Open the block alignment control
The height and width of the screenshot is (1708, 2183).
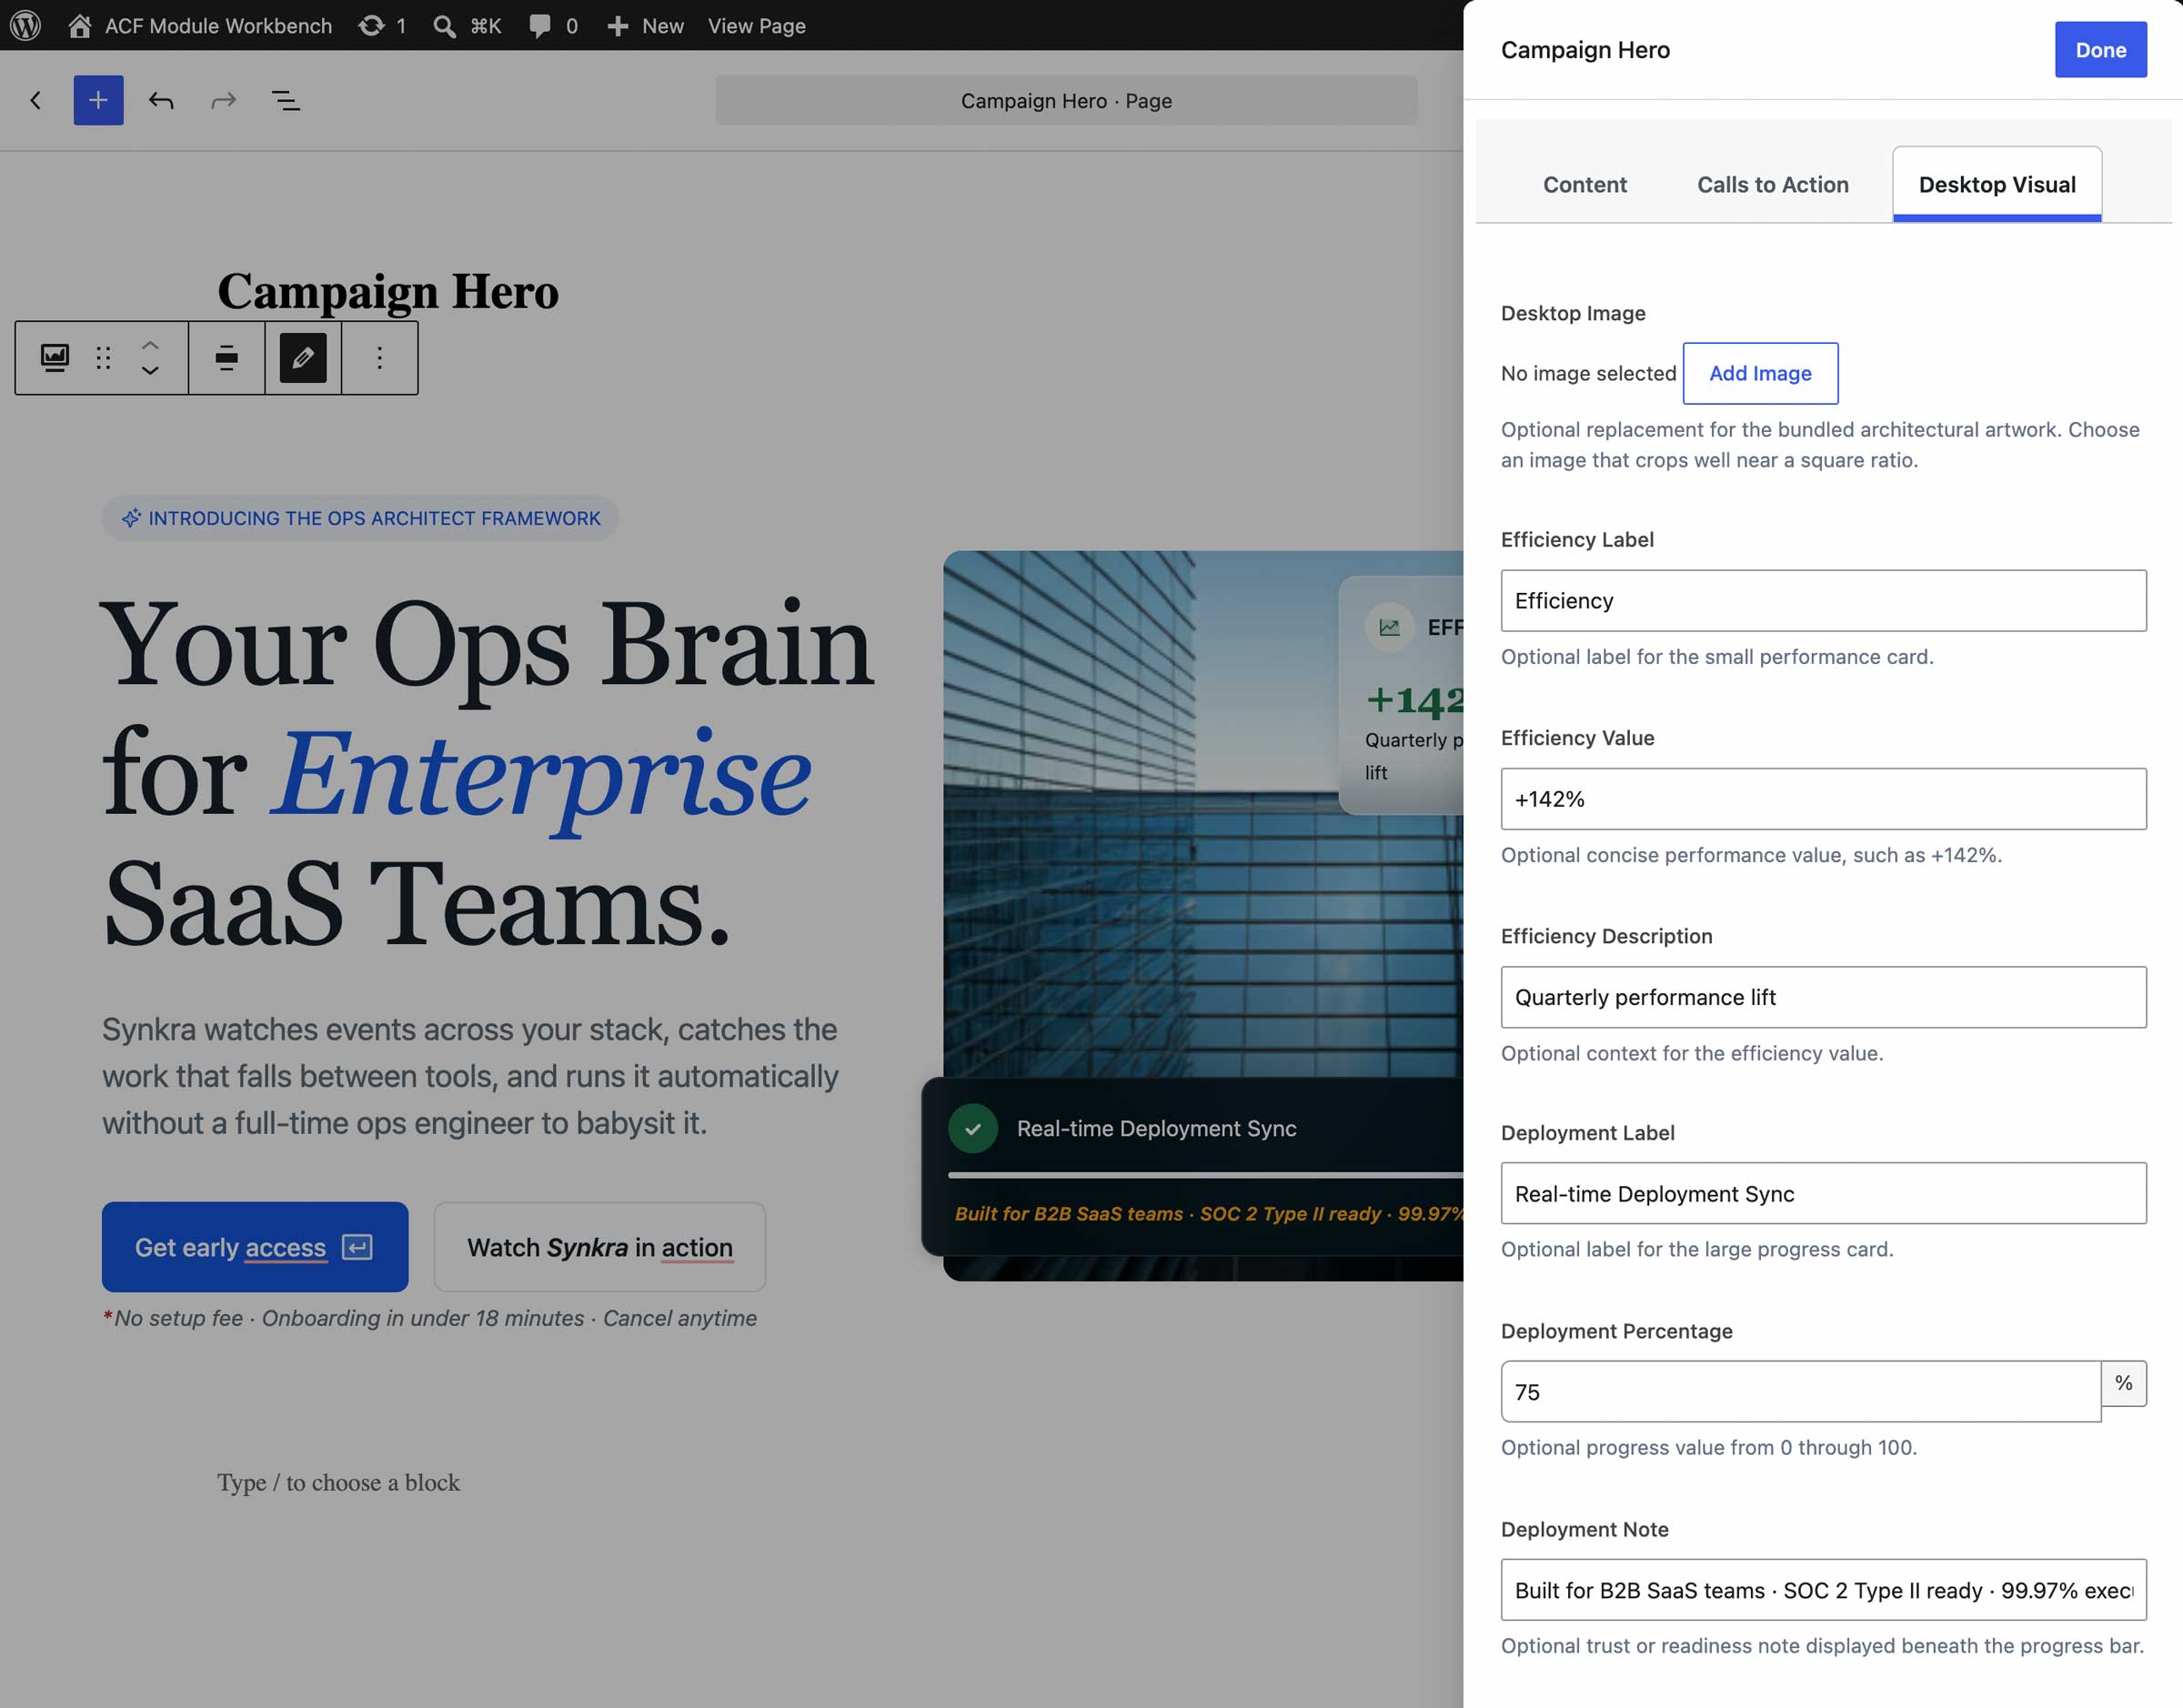[x=227, y=357]
